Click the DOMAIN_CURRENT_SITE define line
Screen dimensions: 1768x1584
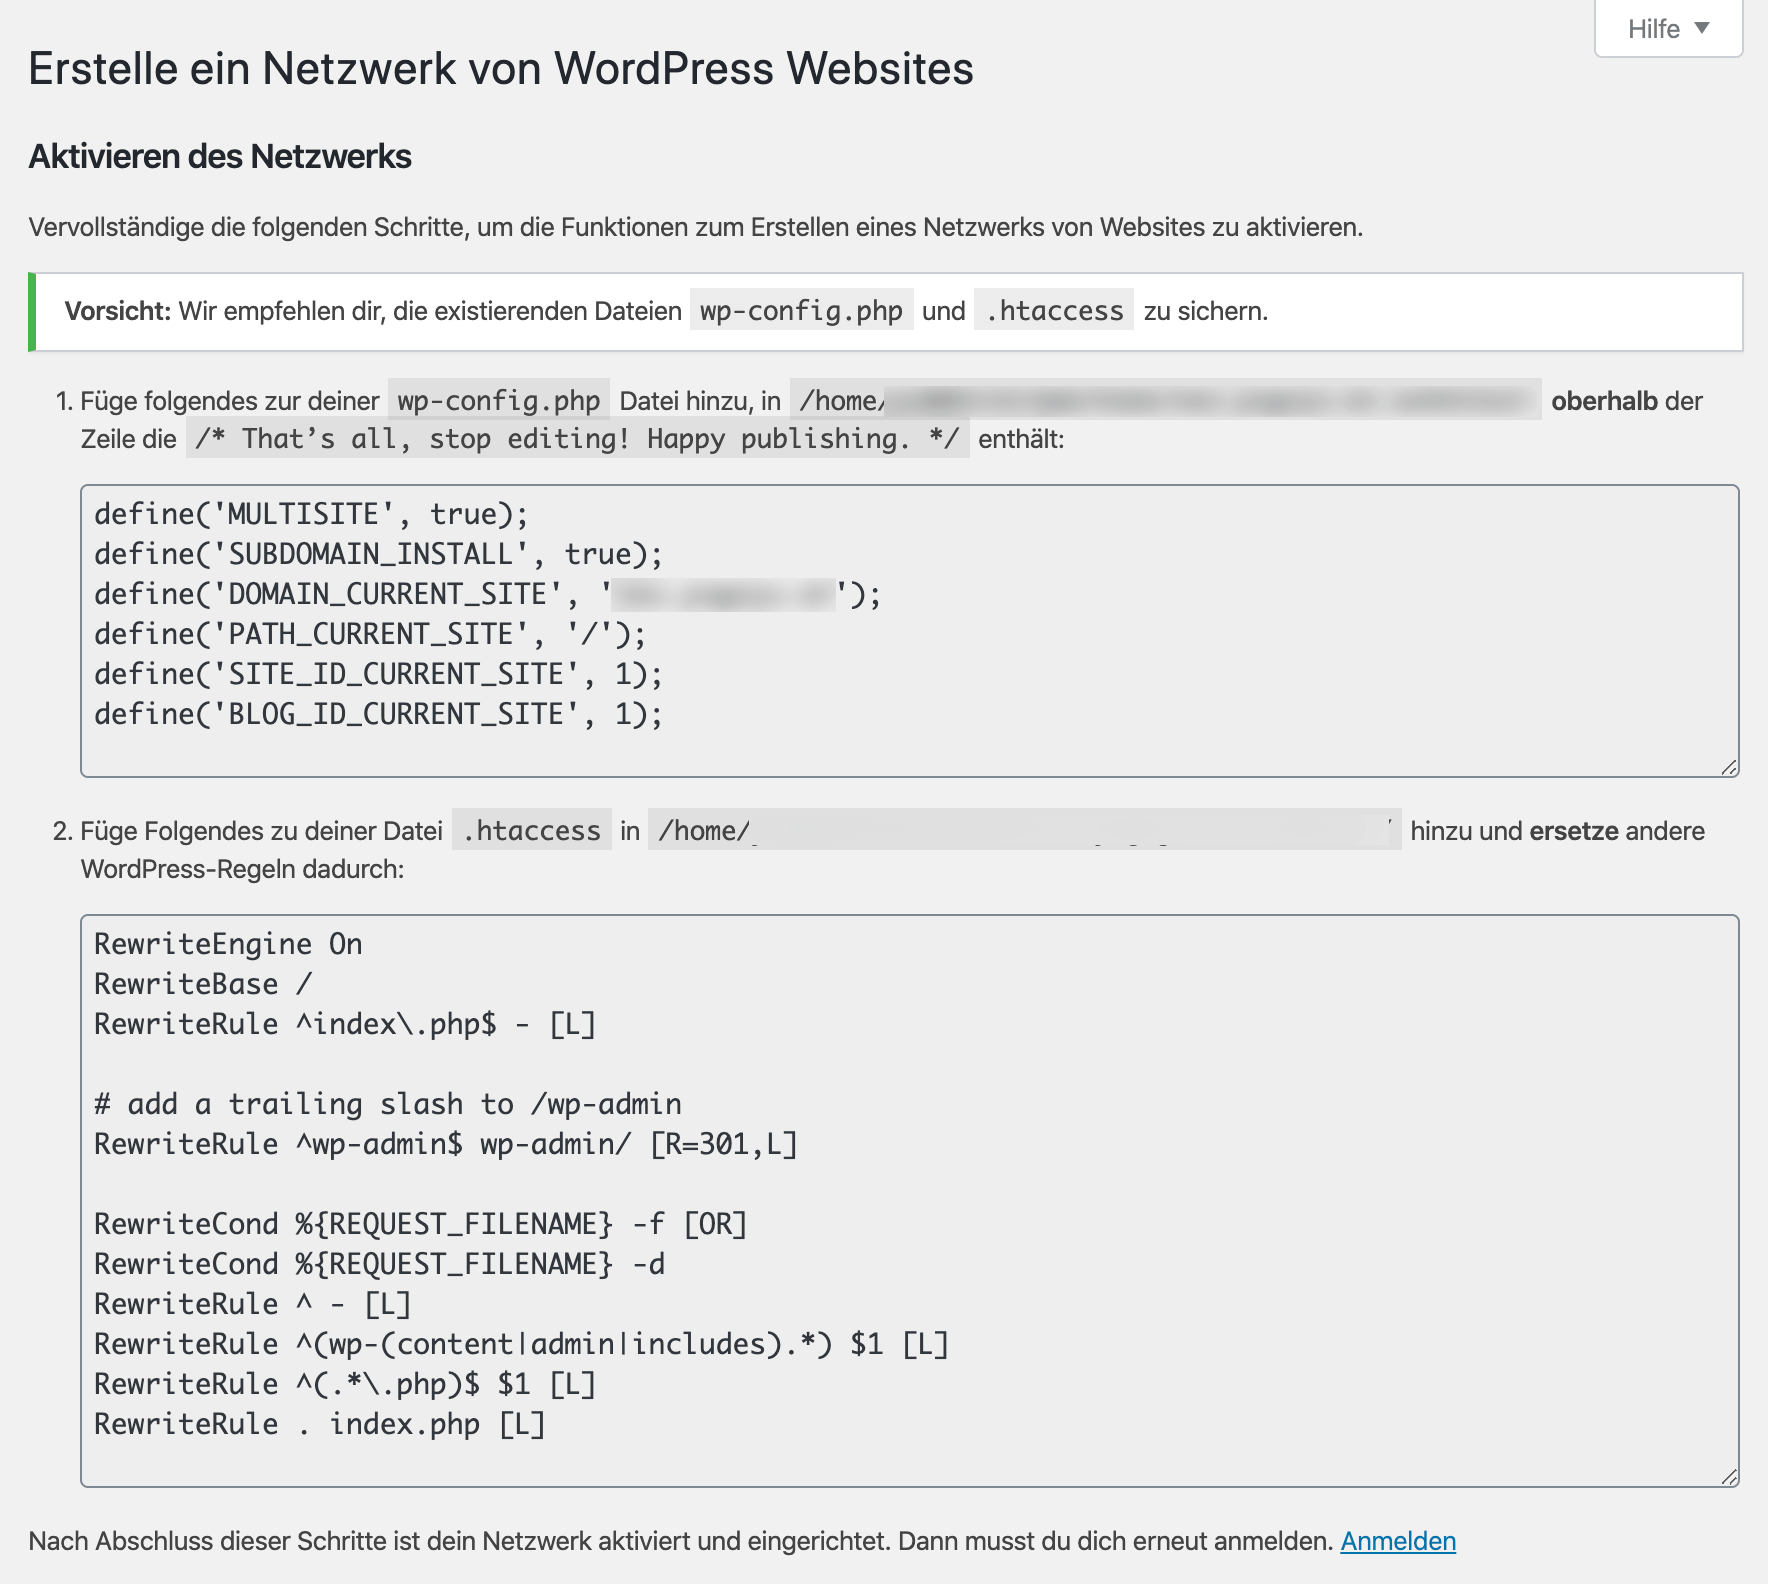488,594
